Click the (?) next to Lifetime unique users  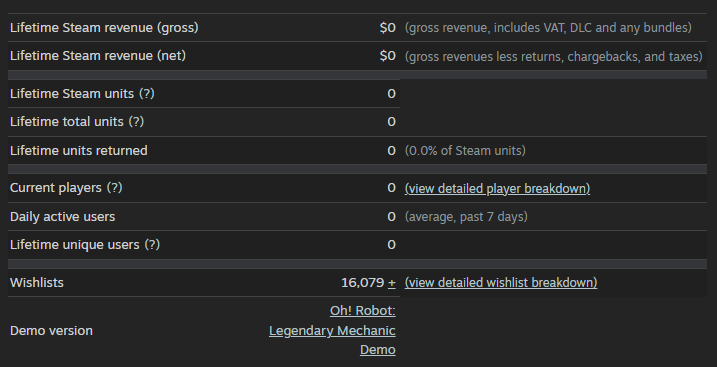tap(152, 245)
